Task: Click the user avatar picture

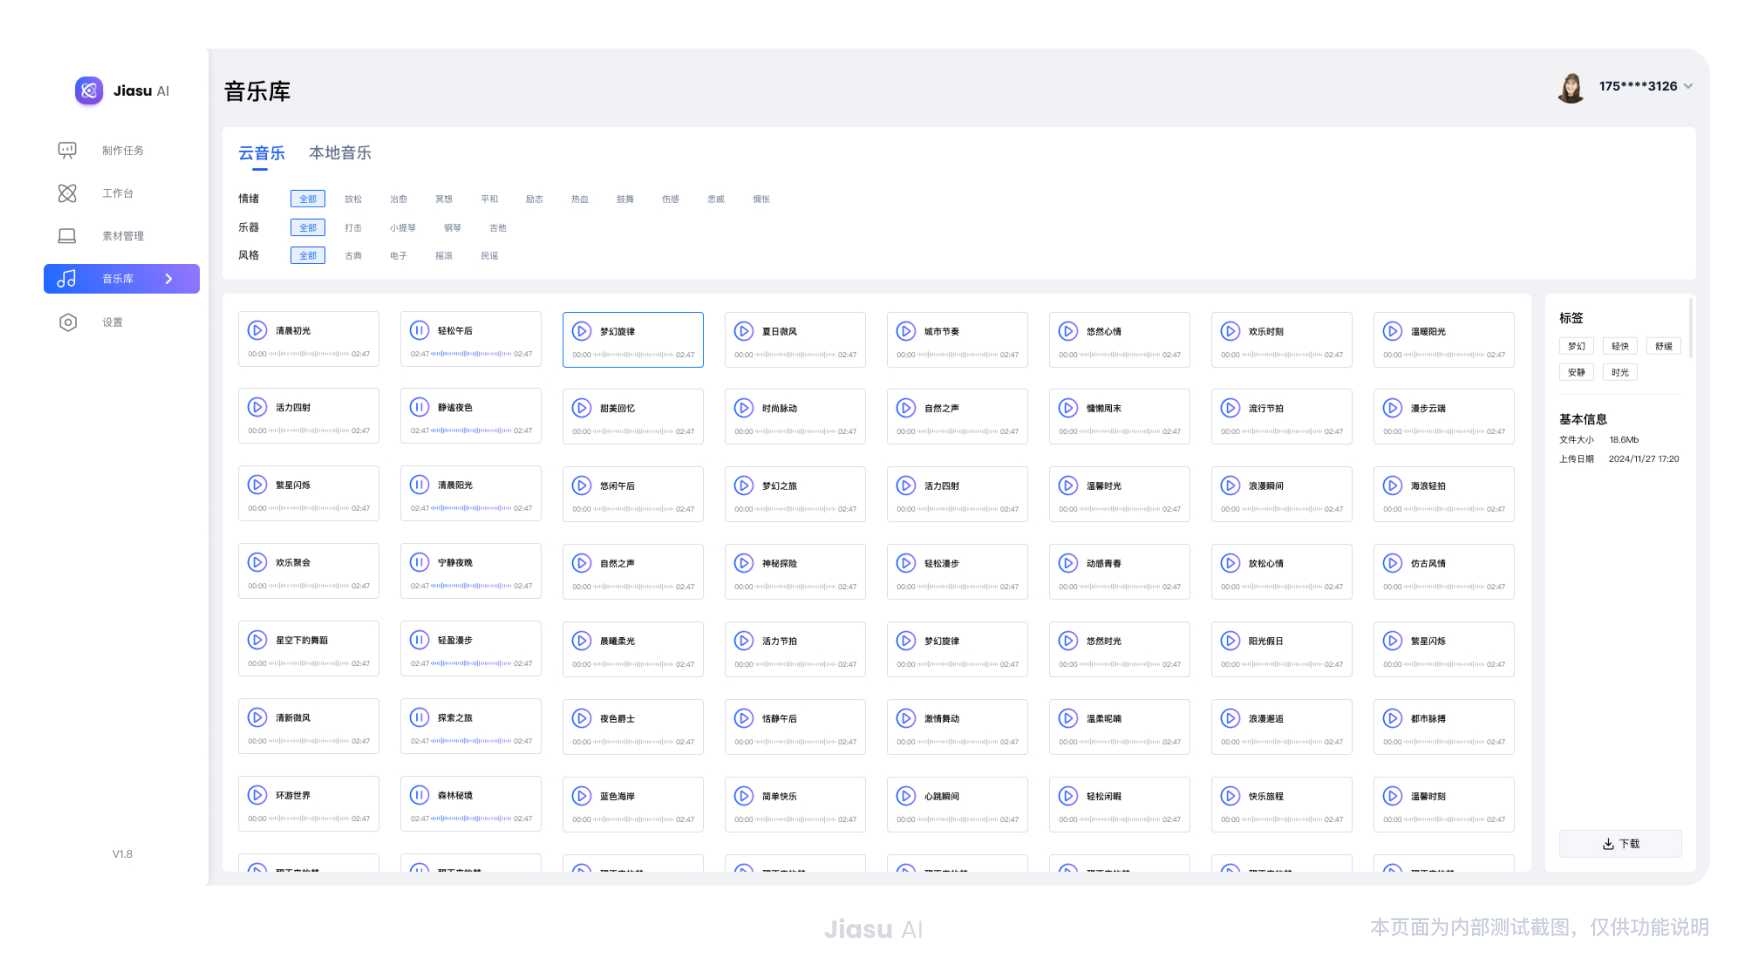Action: [1571, 87]
